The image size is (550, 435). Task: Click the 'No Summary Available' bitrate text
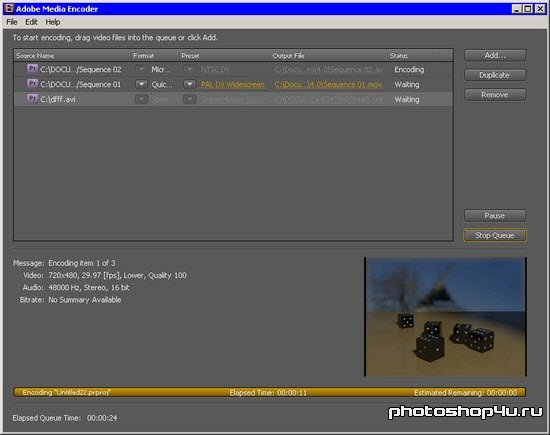pyautogui.click(x=85, y=300)
